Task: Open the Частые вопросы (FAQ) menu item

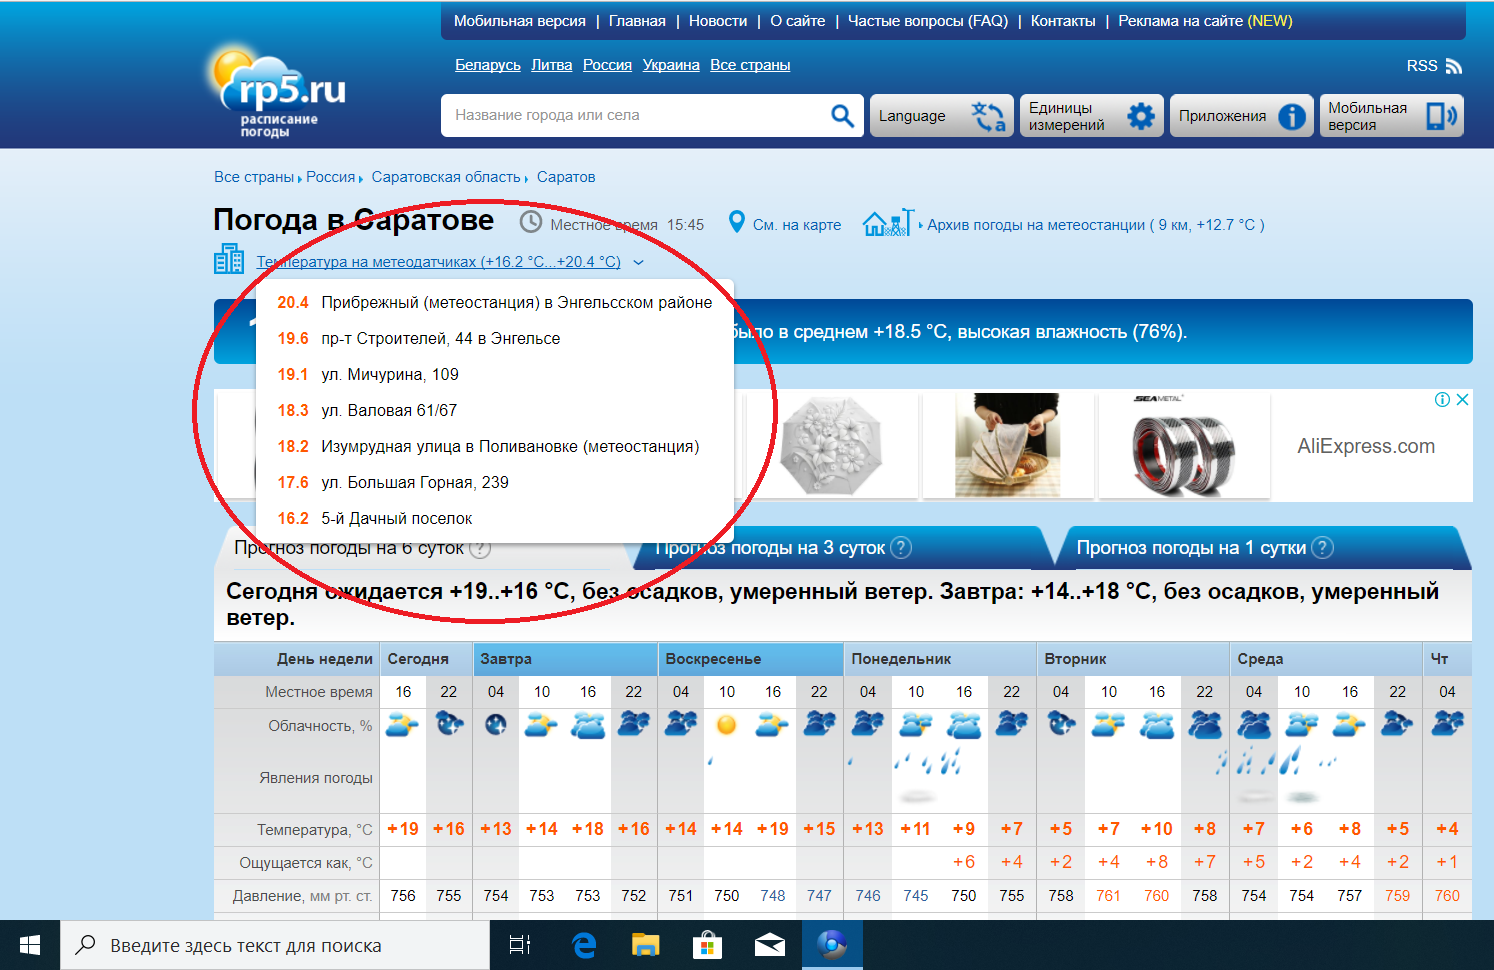Action: pyautogui.click(x=927, y=21)
